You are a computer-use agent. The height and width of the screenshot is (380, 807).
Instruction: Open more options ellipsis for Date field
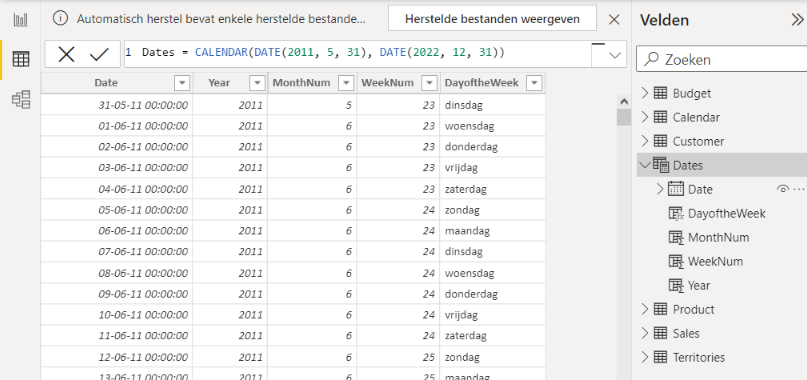tap(799, 189)
